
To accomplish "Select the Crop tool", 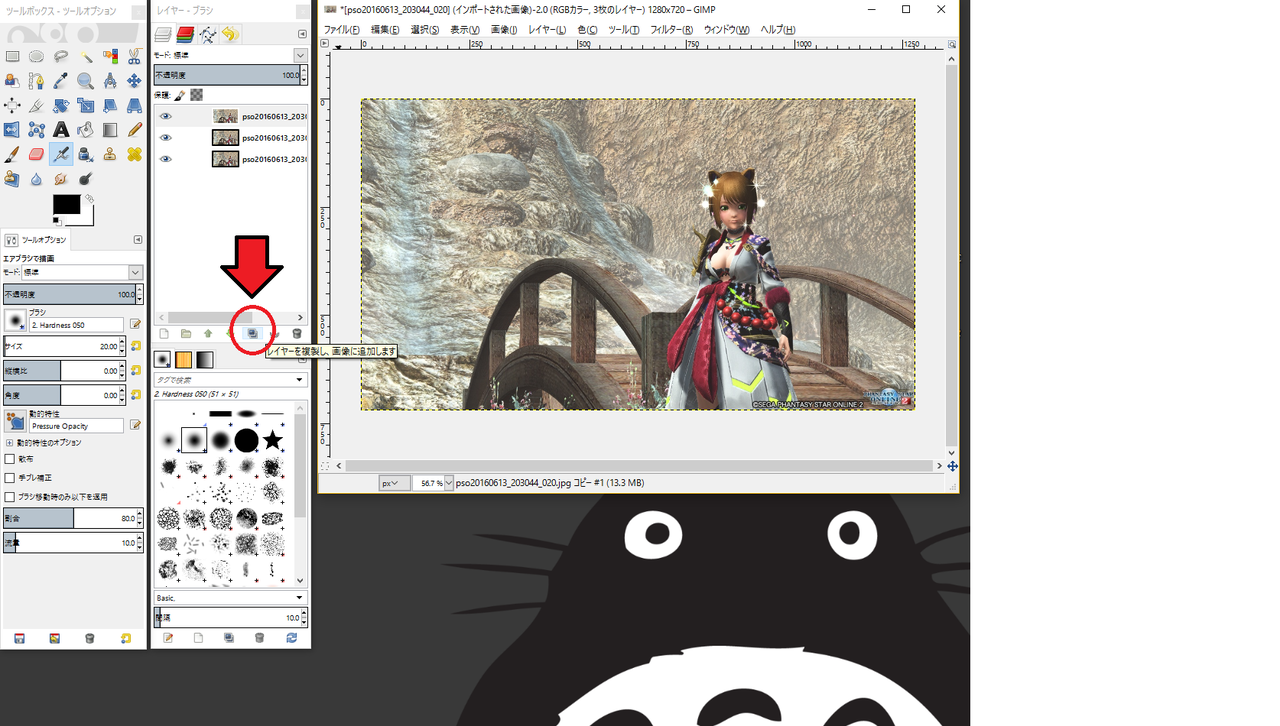I will (x=37, y=105).
